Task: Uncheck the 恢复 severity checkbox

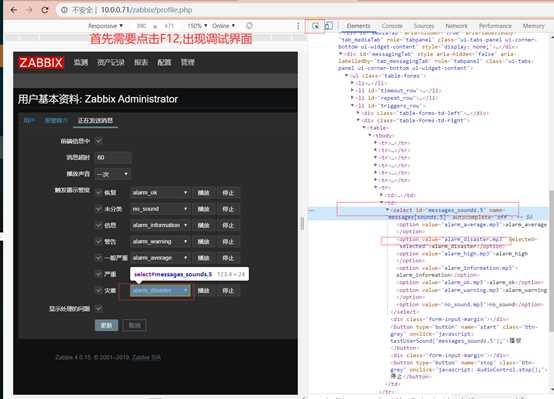Action: coord(99,193)
